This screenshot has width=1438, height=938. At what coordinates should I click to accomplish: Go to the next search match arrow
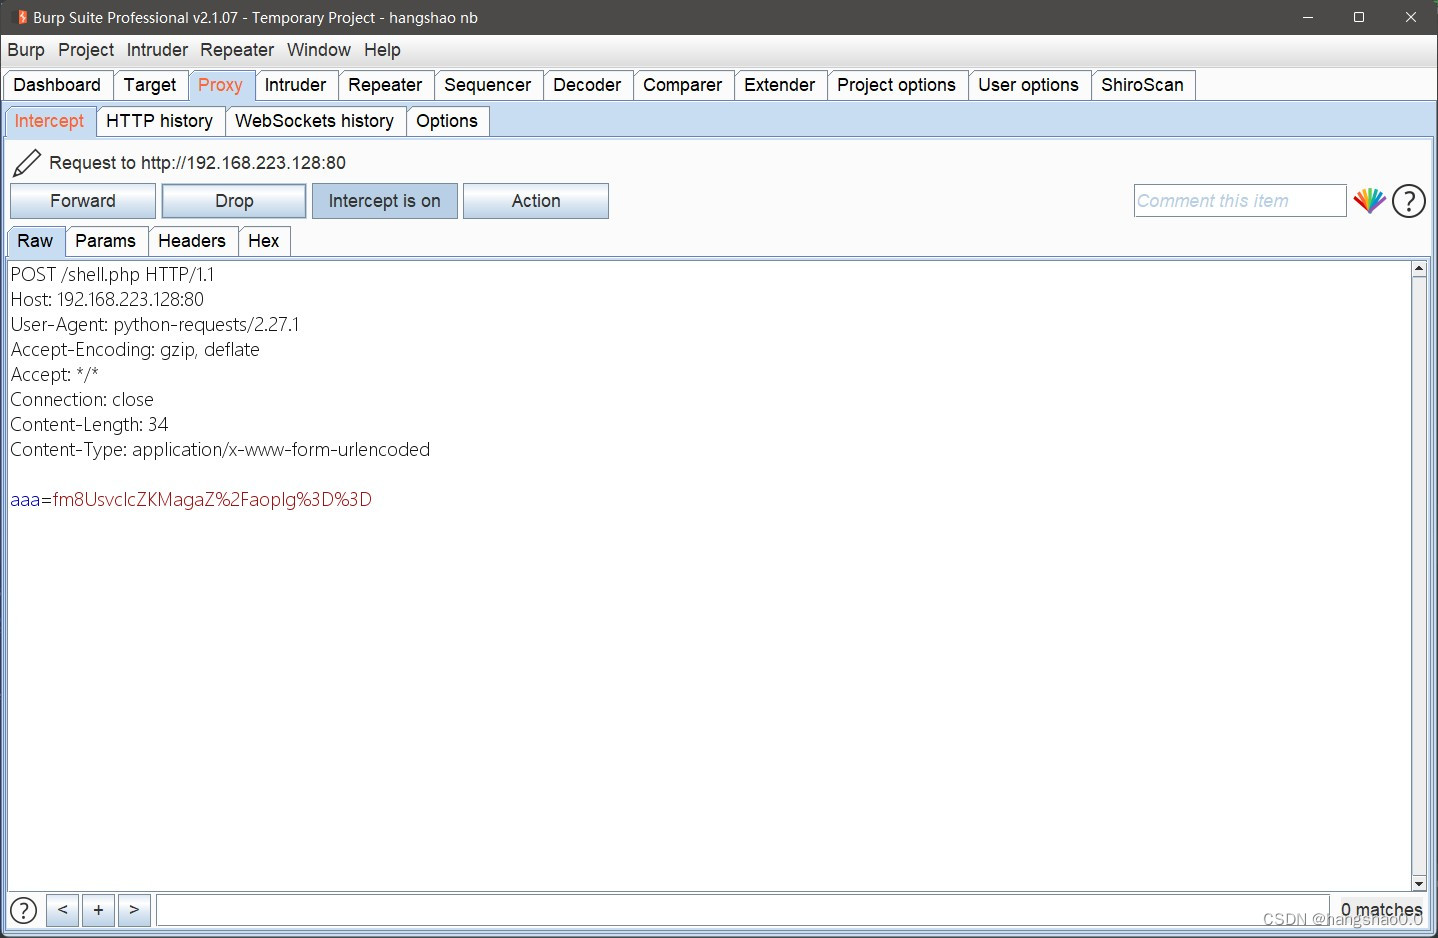[x=134, y=910]
